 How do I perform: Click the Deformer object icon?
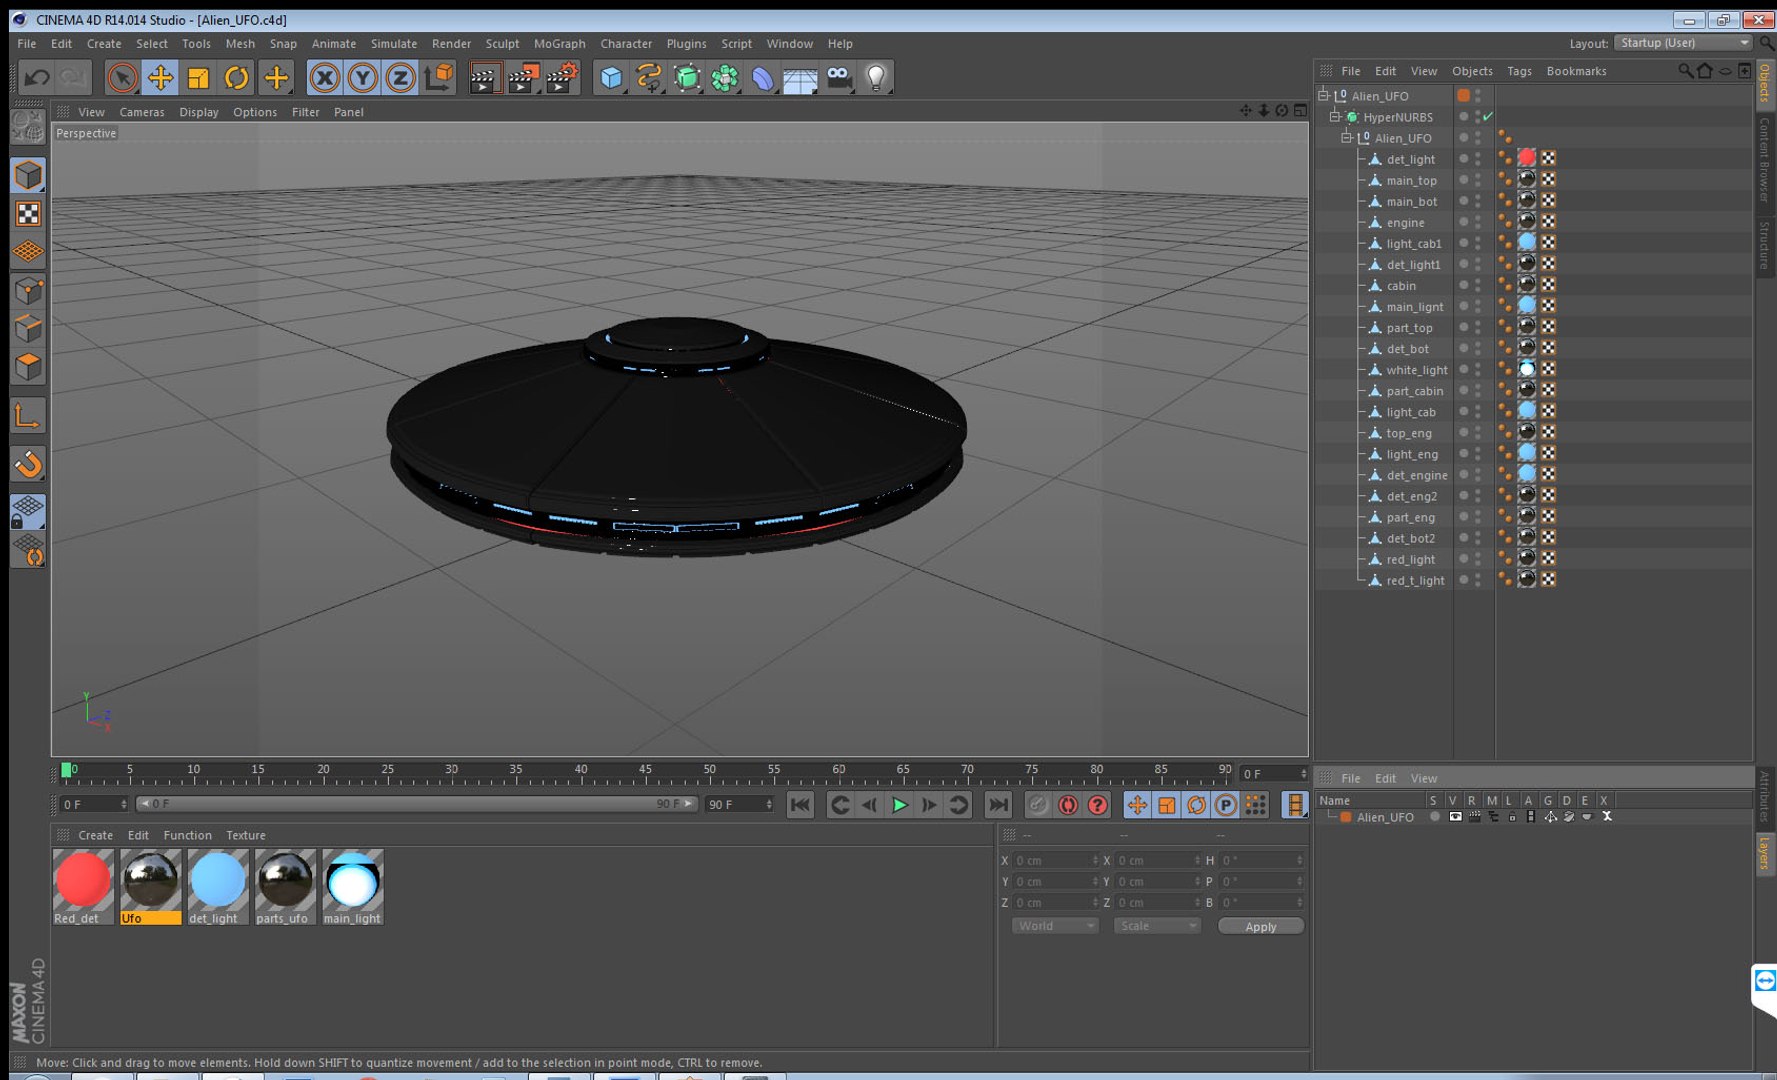762,77
